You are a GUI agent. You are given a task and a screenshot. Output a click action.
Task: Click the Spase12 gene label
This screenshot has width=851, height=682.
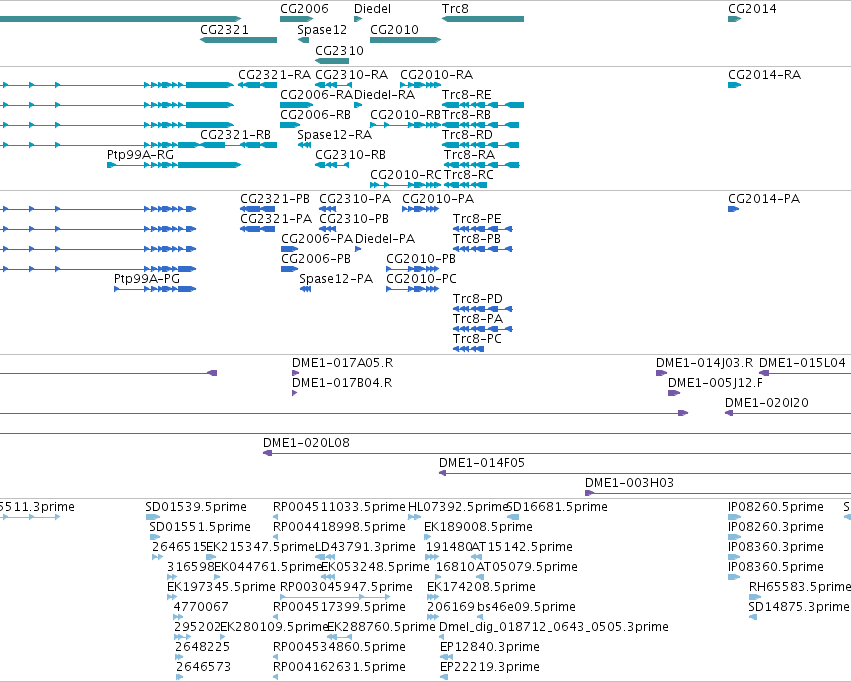[322, 30]
